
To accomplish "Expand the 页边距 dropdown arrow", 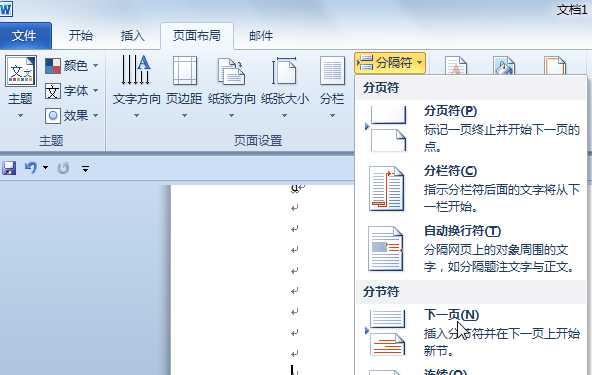I will click(x=185, y=115).
